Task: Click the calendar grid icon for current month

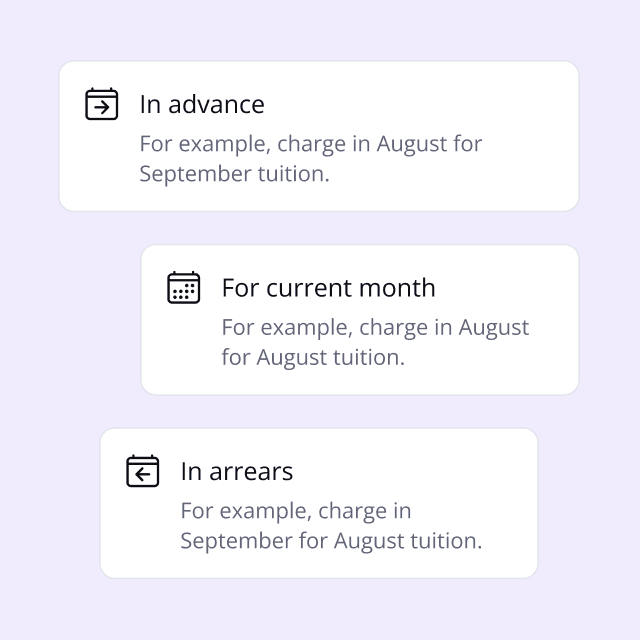Action: pos(184,287)
